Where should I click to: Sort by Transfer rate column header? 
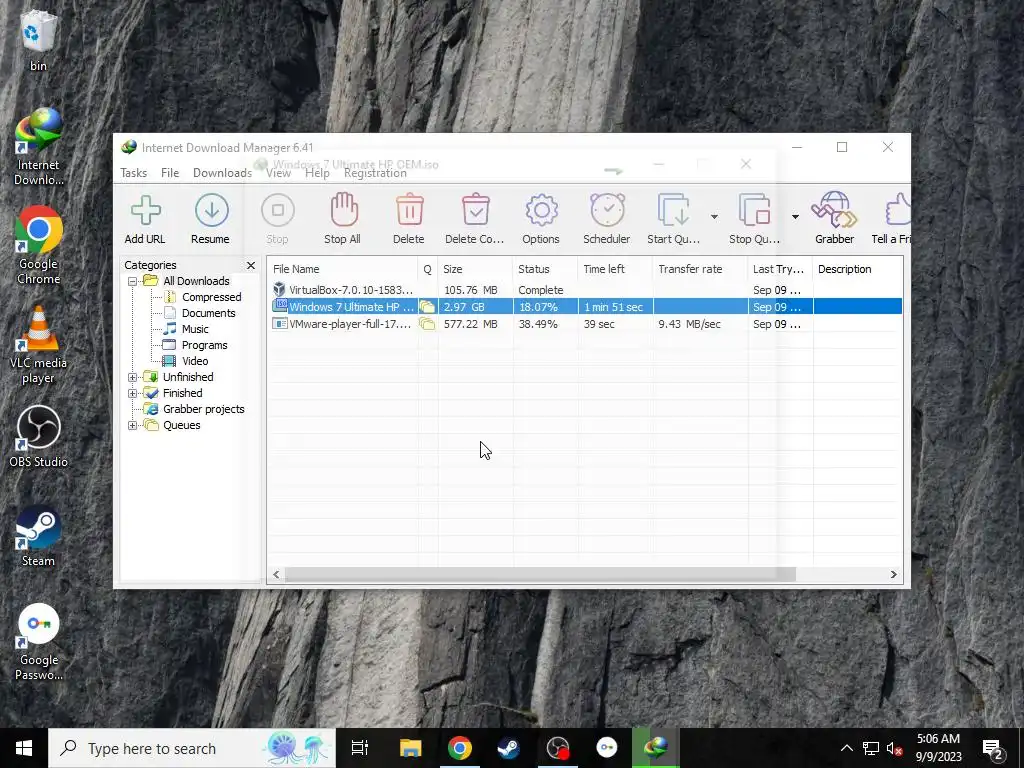tap(700, 269)
